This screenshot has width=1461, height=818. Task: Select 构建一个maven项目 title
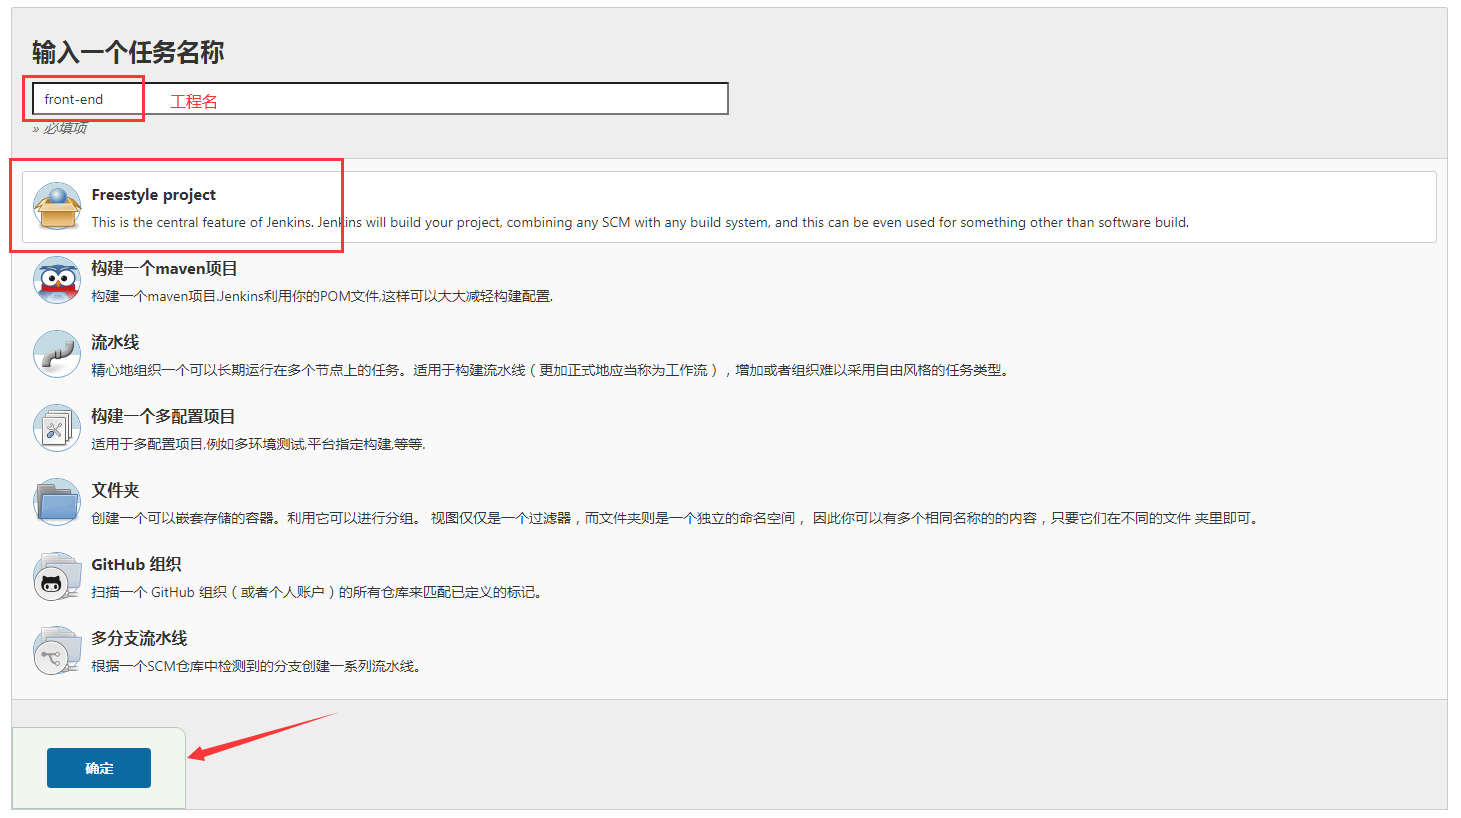pyautogui.click(x=164, y=269)
